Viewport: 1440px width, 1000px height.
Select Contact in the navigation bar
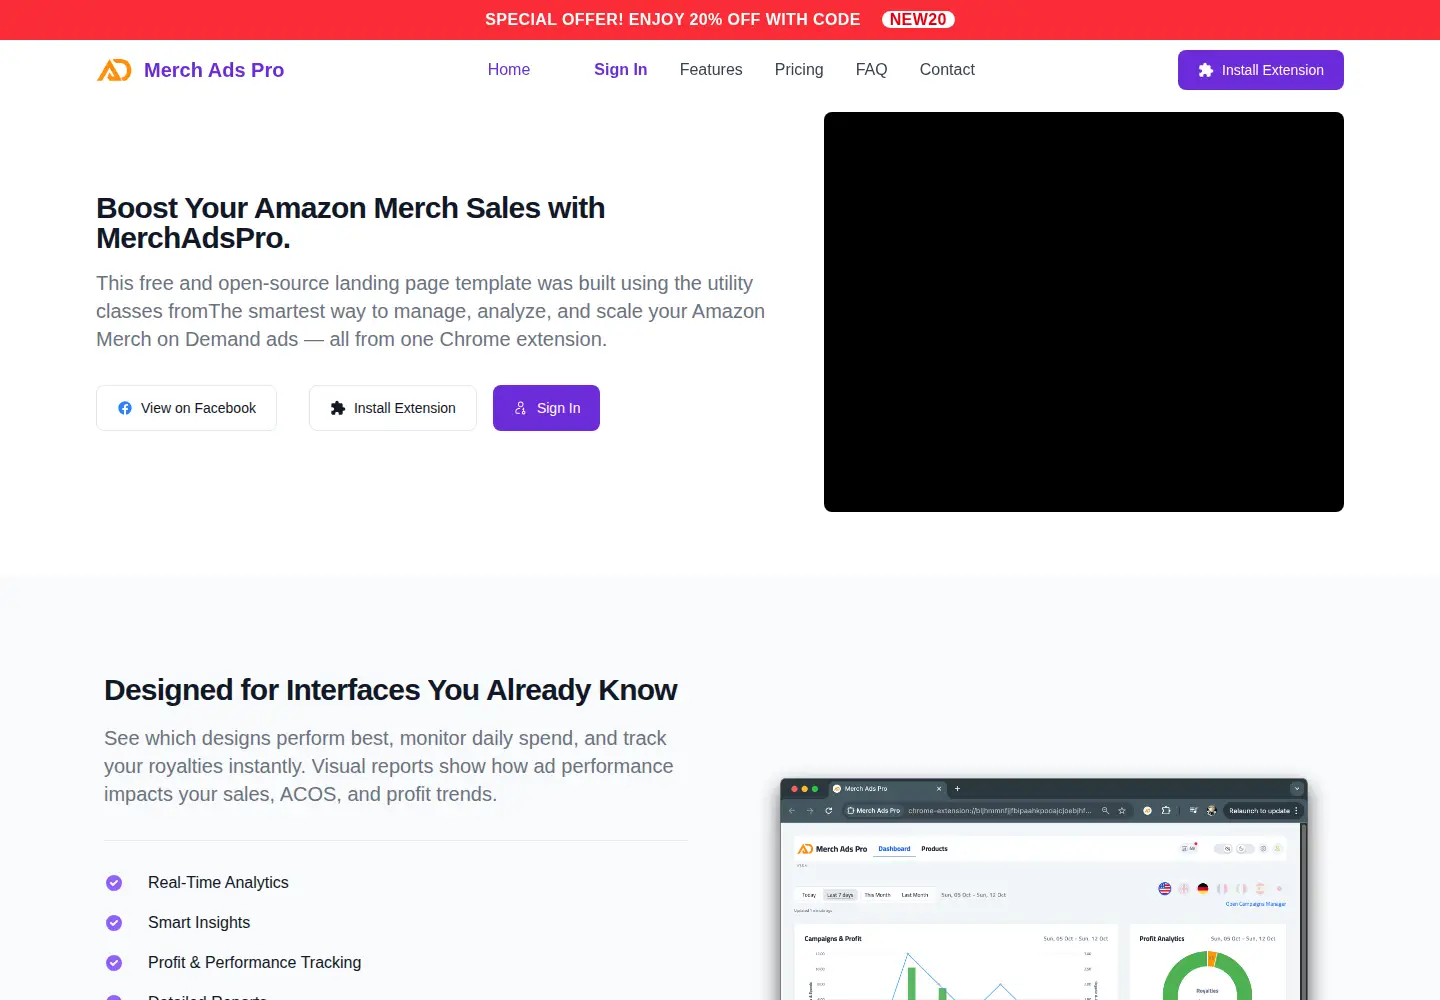point(947,70)
